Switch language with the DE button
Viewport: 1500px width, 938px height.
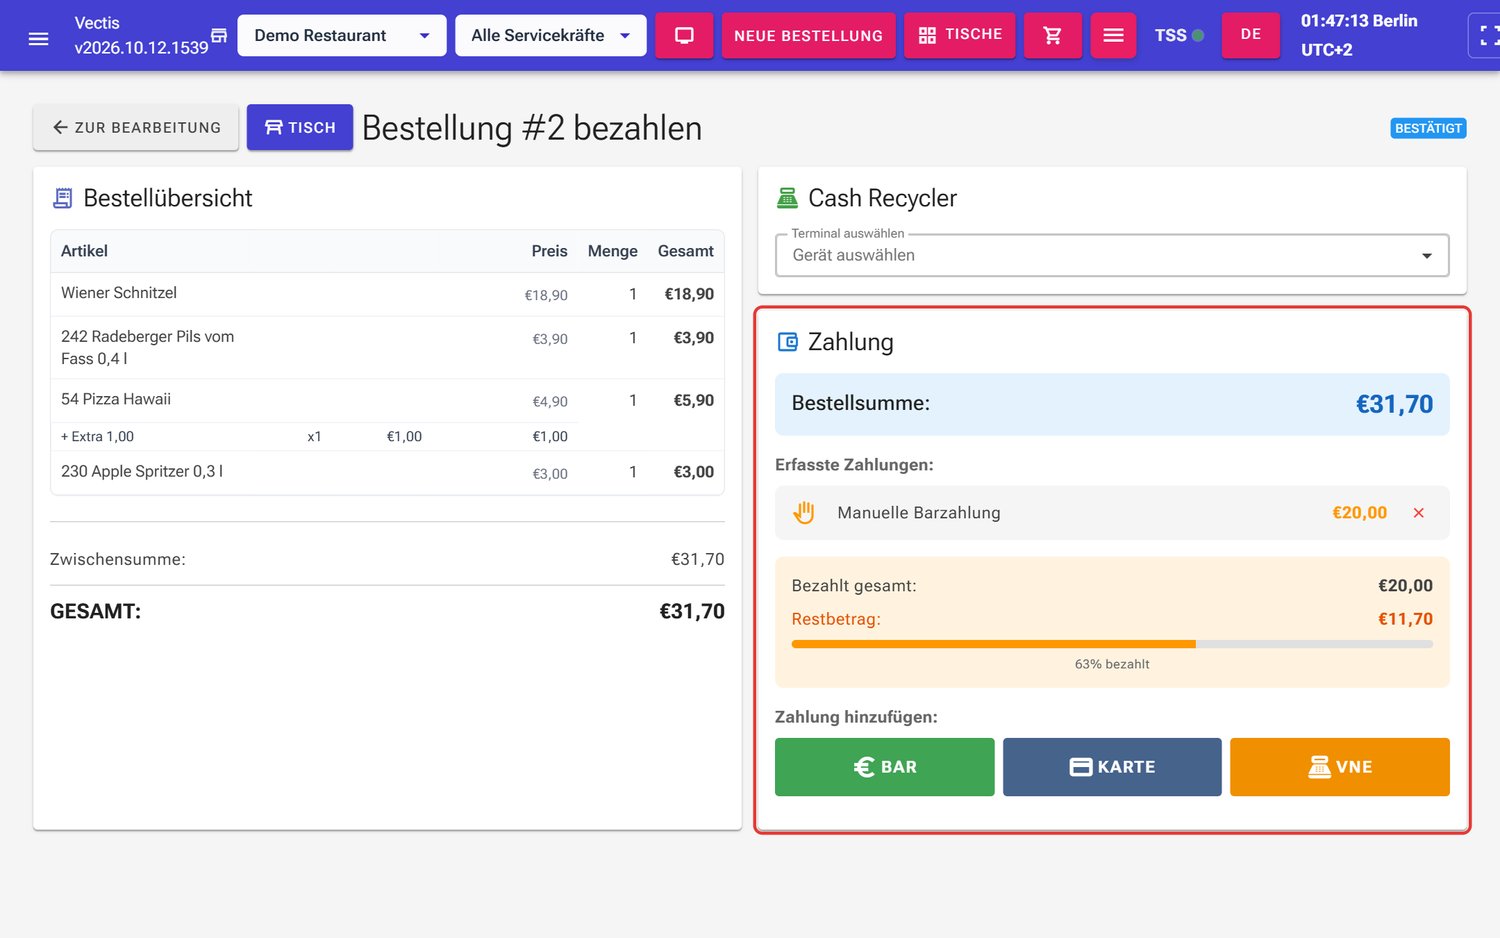[x=1250, y=35]
